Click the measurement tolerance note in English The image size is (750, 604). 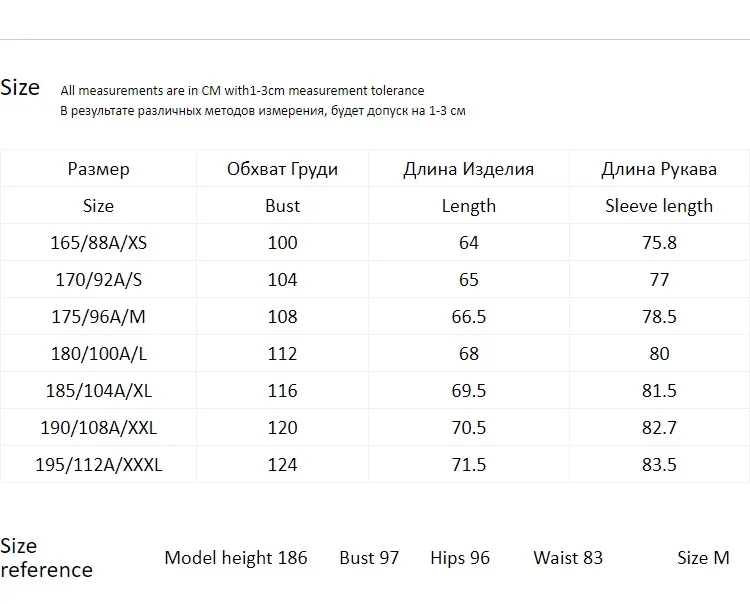coord(242,91)
